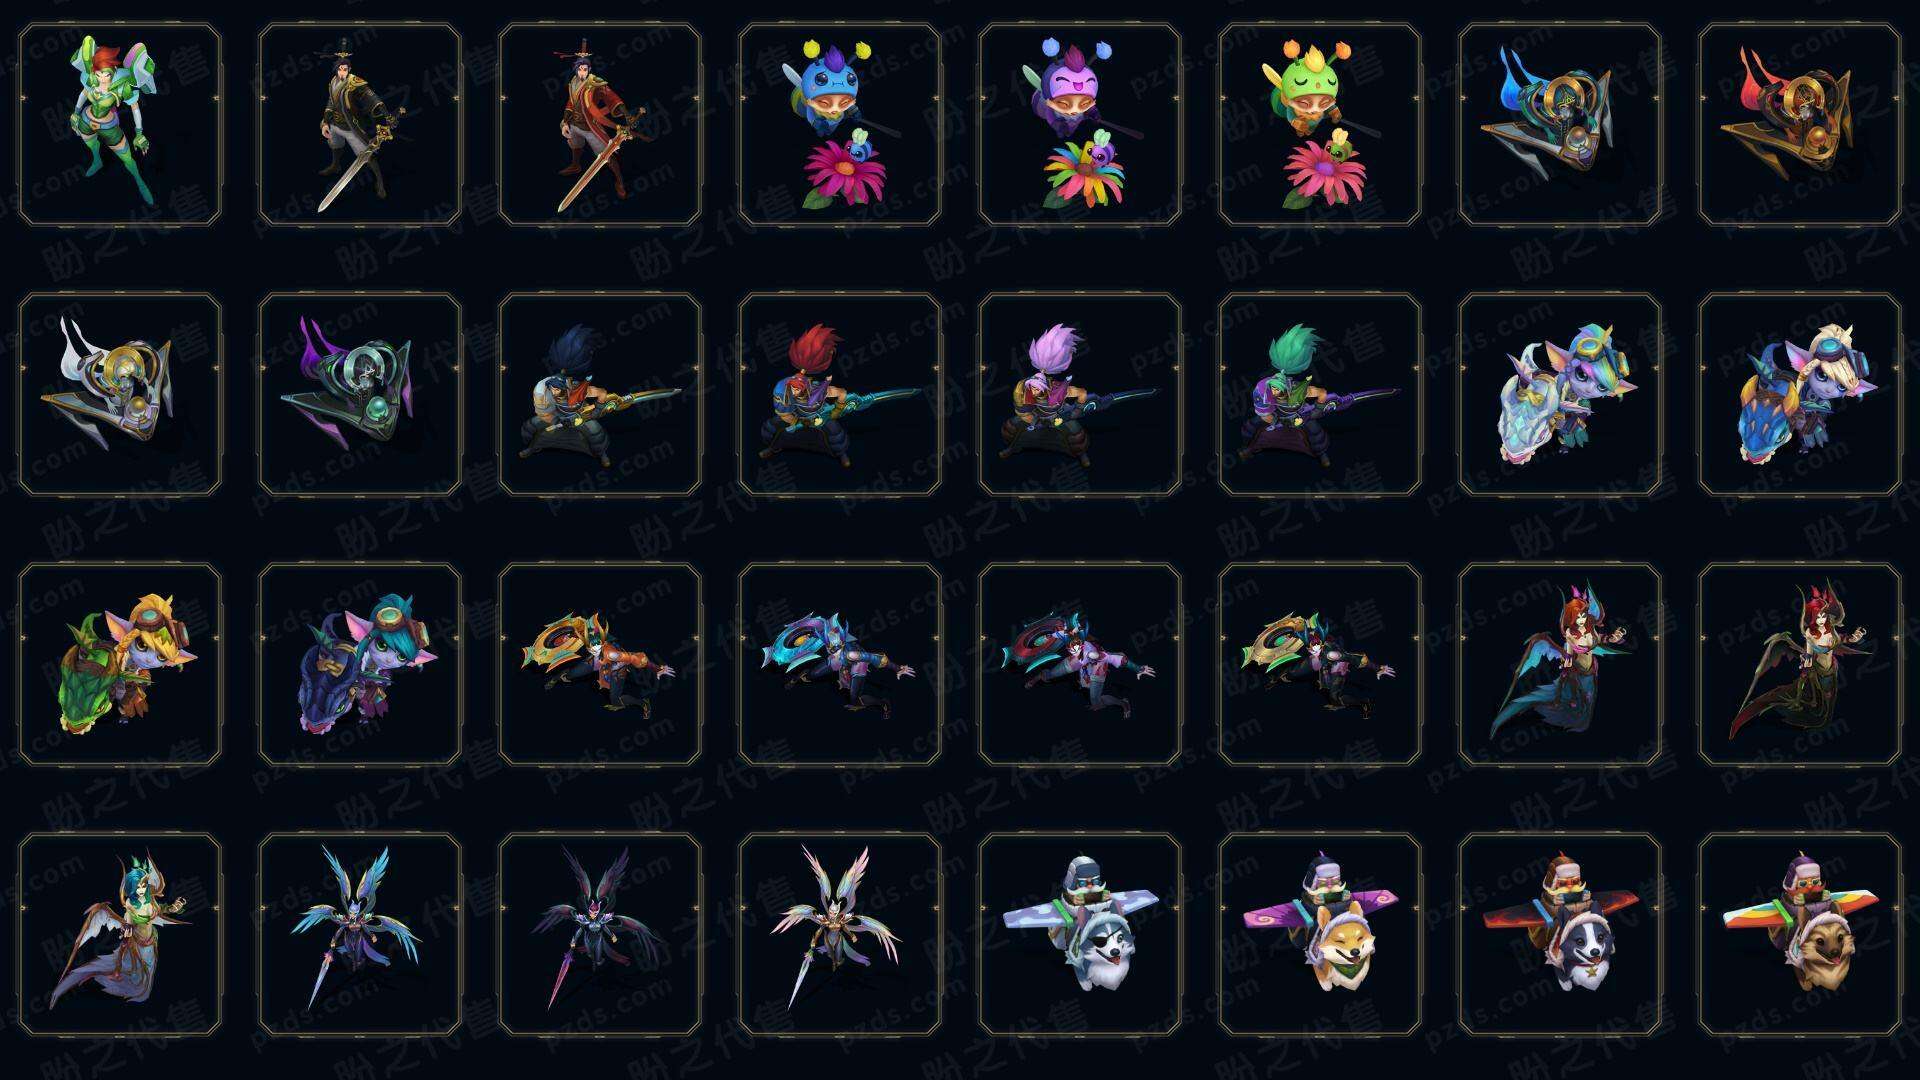Open the red-haired spear warrior skin
This screenshot has width=1920, height=1080.
pyautogui.click(x=840, y=394)
